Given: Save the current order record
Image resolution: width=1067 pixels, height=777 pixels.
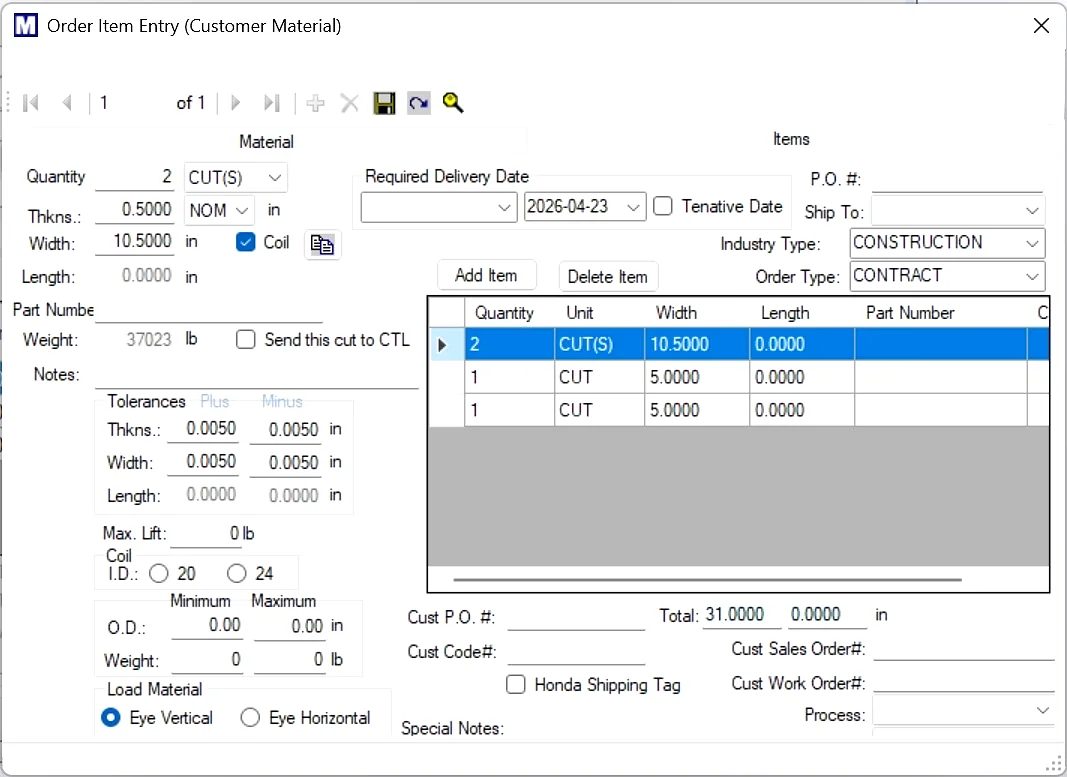Looking at the screenshot, I should (x=384, y=102).
